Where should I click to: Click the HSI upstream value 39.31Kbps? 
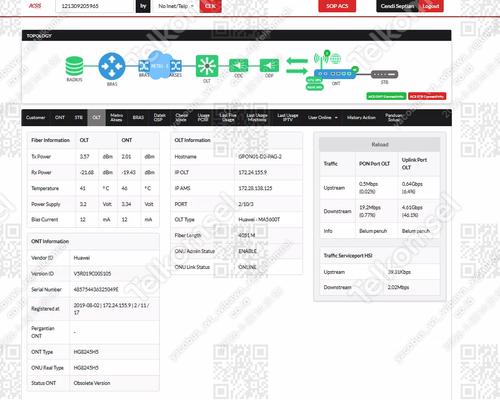[399, 272]
